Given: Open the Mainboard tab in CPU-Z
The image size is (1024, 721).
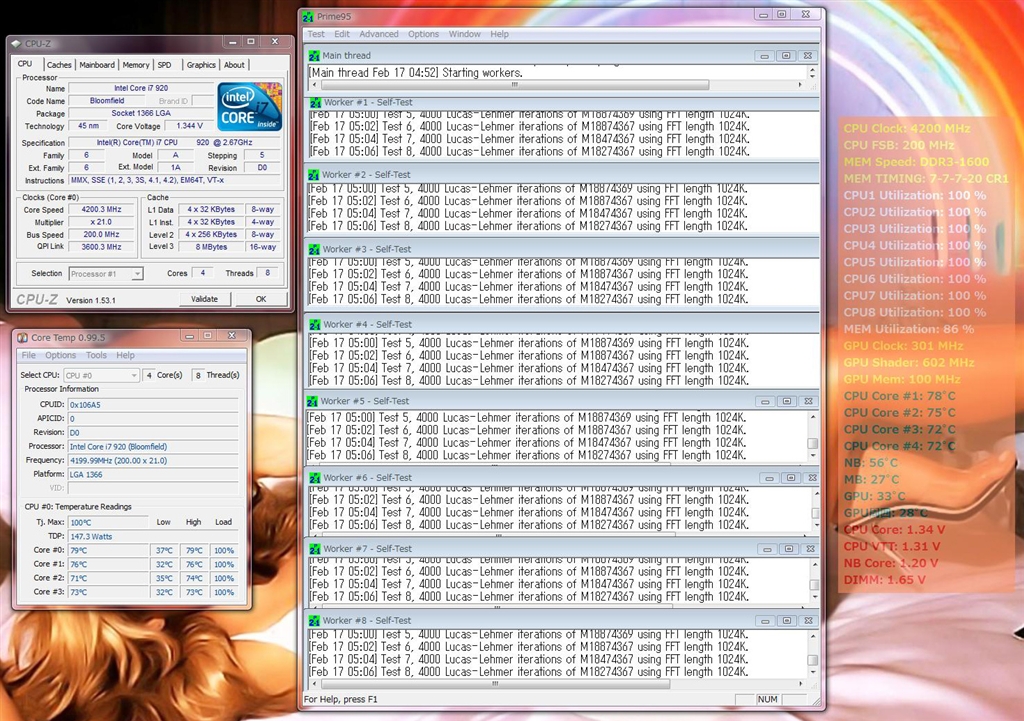Looking at the screenshot, I should 97,65.
